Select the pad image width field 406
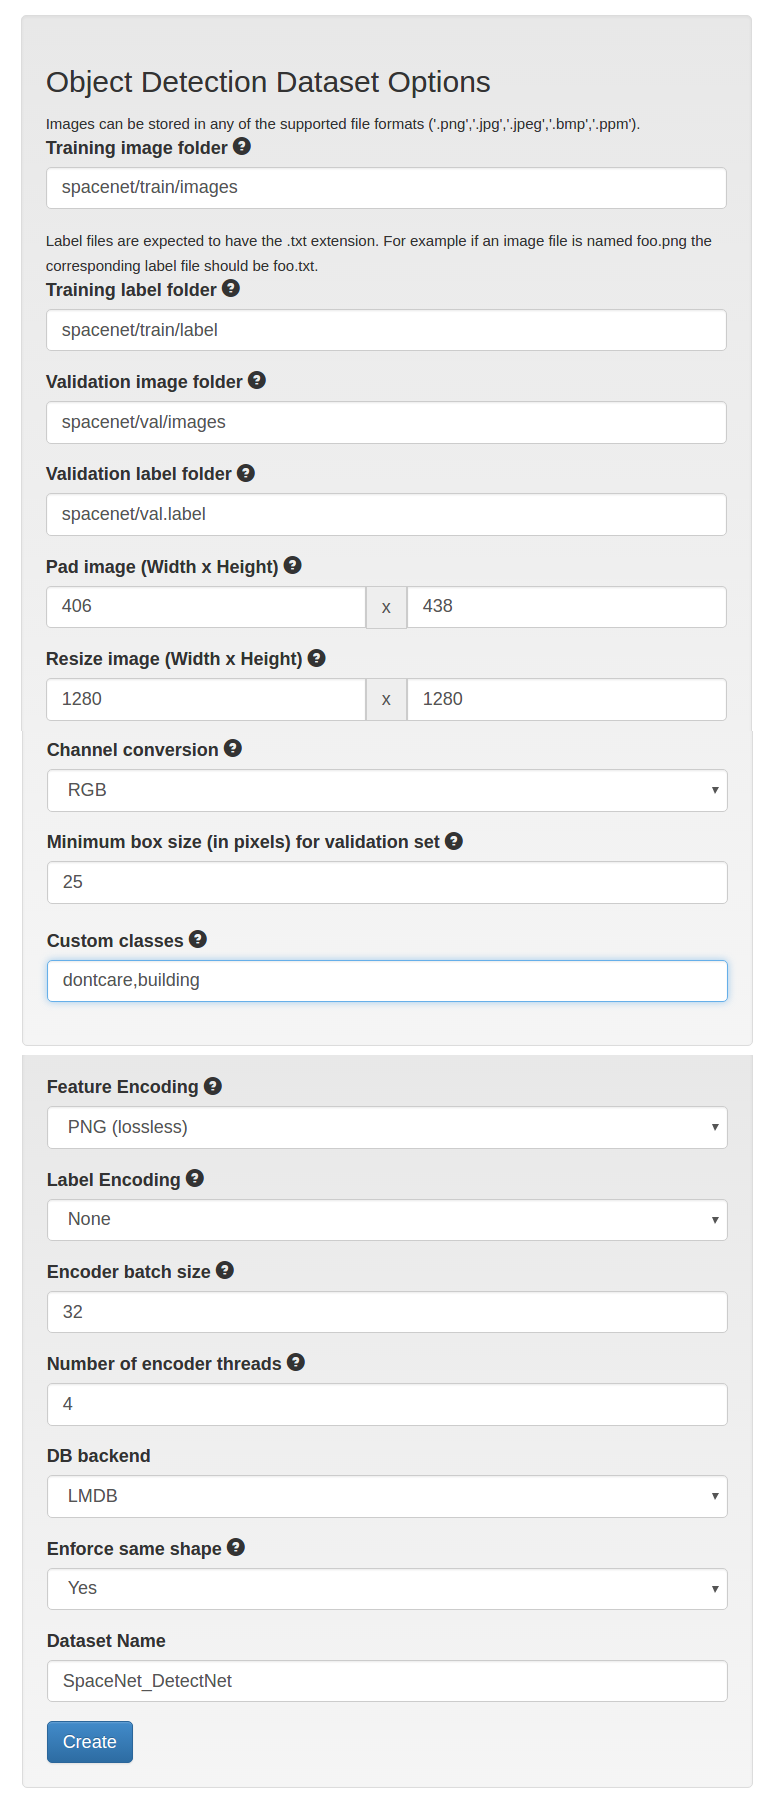The width and height of the screenshot is (771, 1807). click(206, 606)
